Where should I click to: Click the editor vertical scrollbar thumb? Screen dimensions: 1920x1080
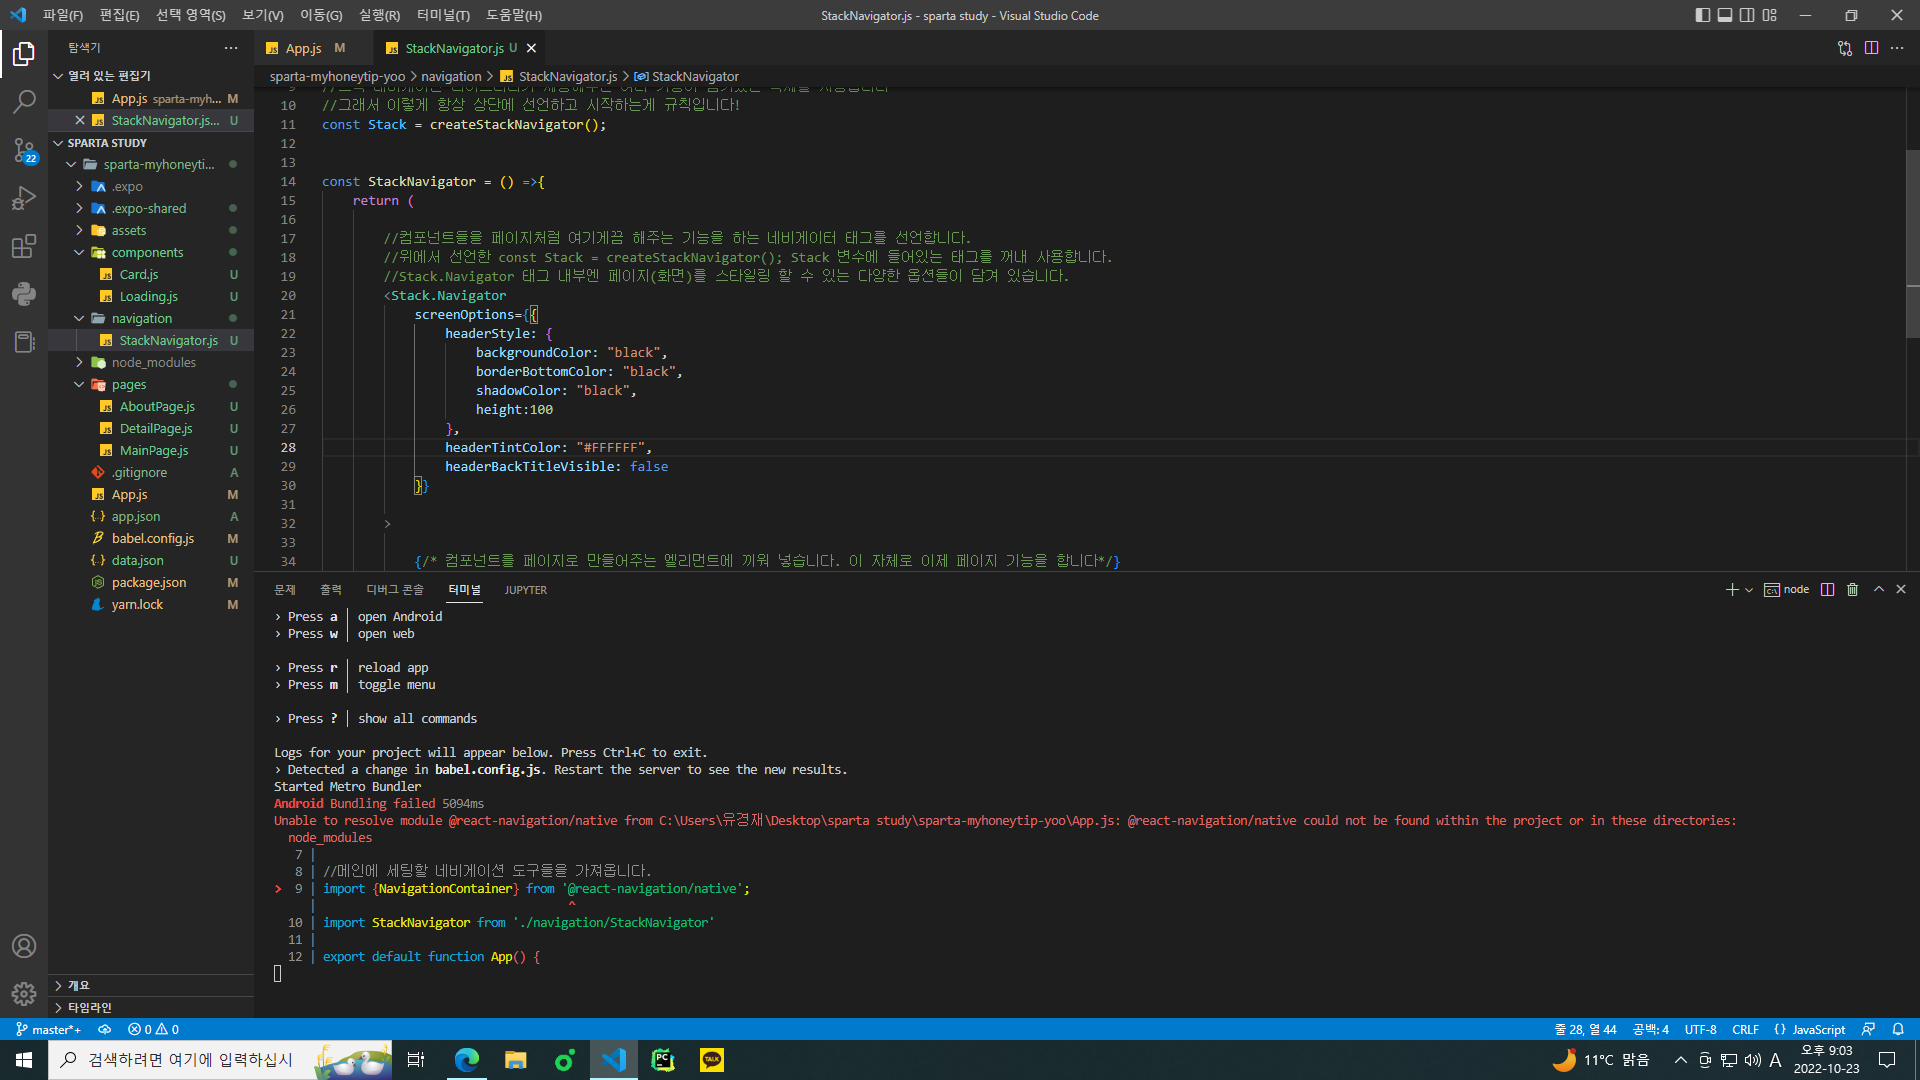(1912, 243)
